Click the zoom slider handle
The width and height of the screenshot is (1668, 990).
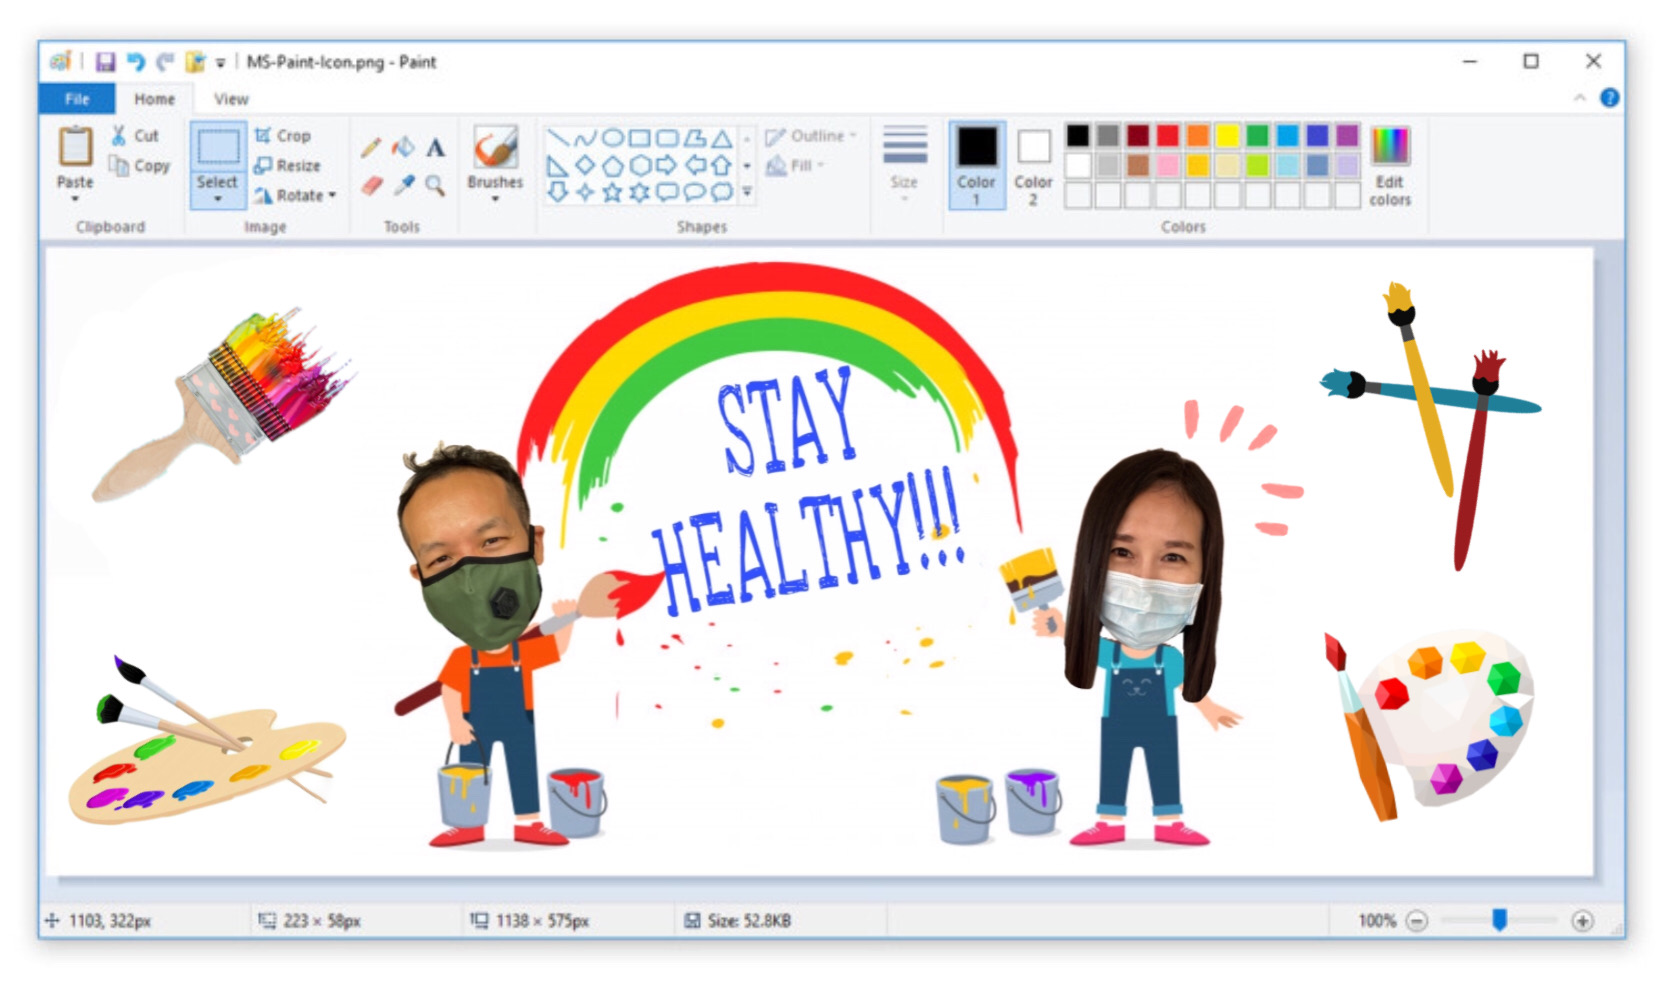click(1499, 920)
